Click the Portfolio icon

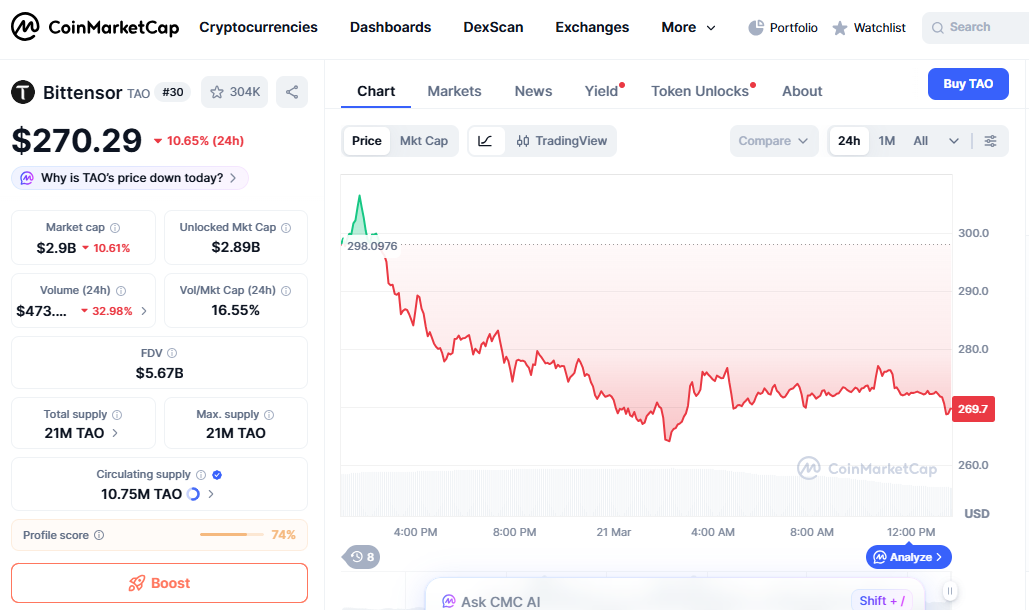pyautogui.click(x=757, y=27)
